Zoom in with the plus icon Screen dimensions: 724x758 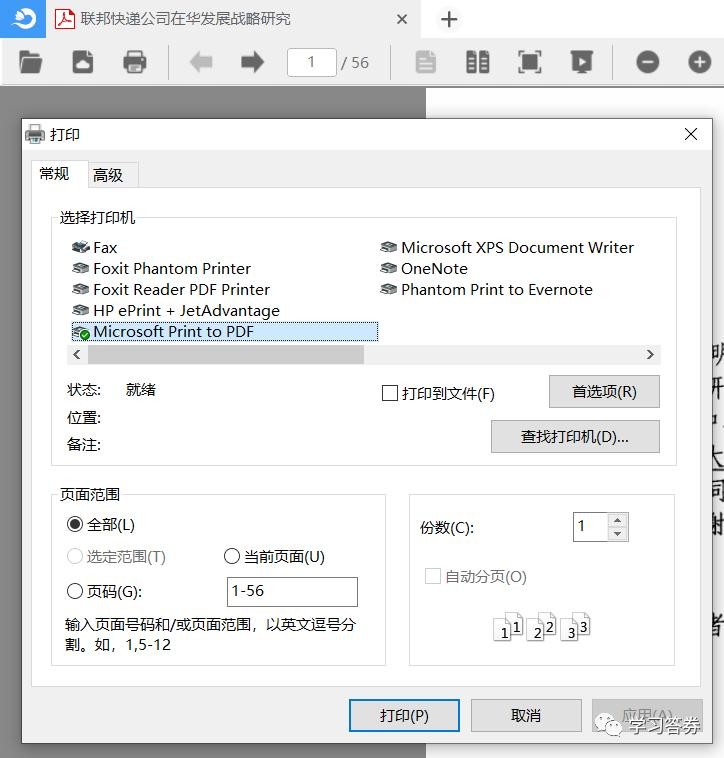700,62
